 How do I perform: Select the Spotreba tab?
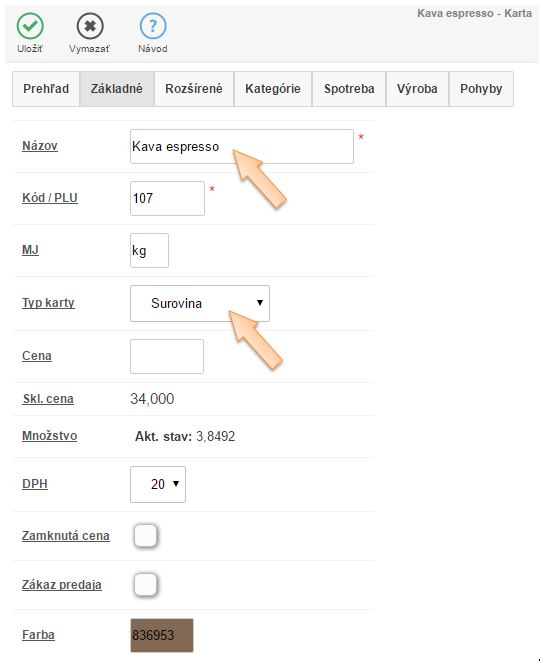pos(349,89)
